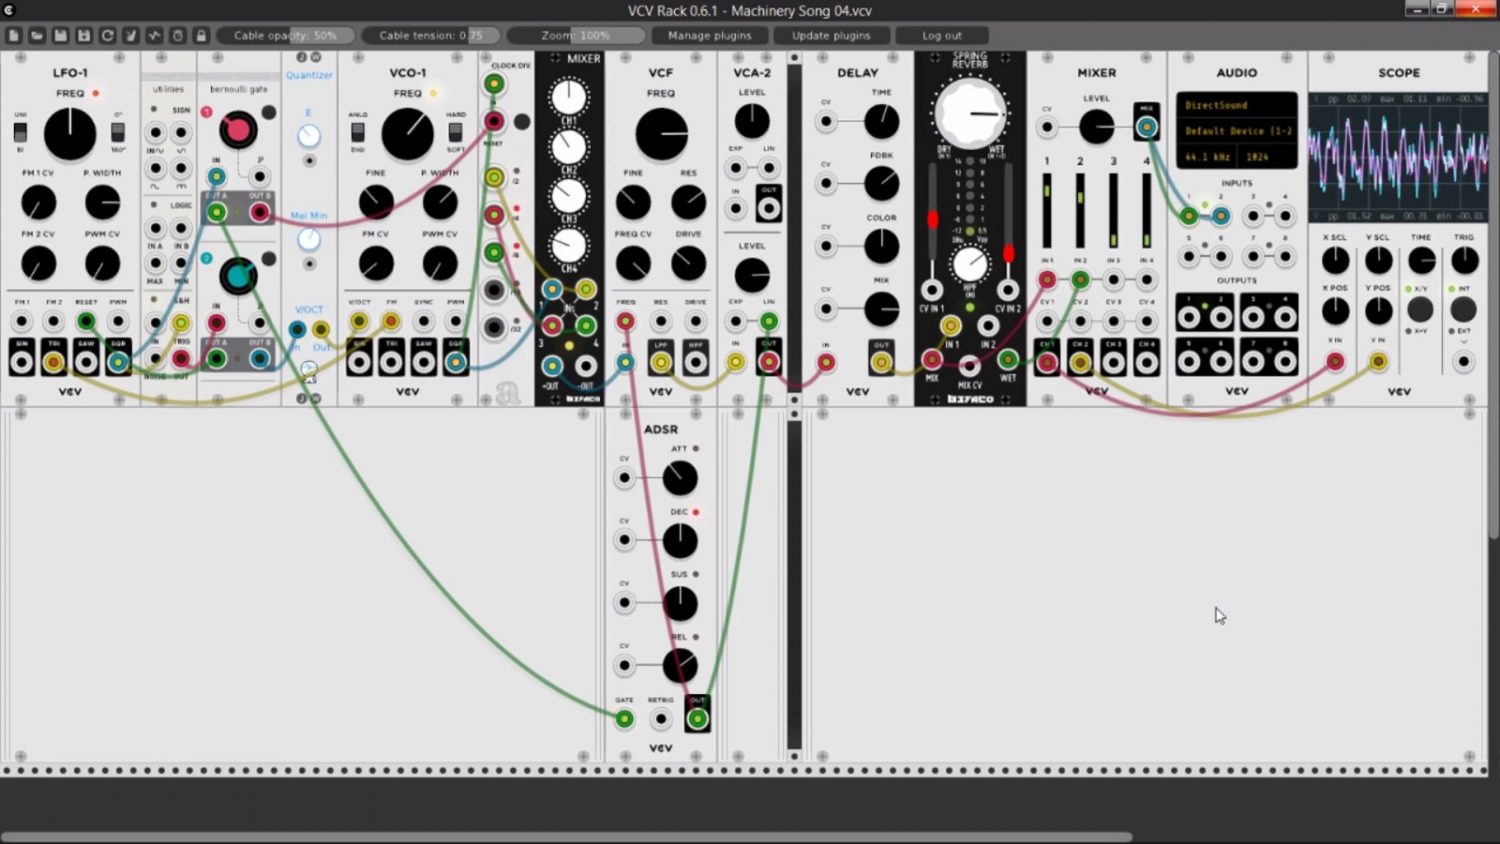Viewport: 1500px width, 844px height.
Task: Click the Manage plugins button
Action: click(710, 35)
